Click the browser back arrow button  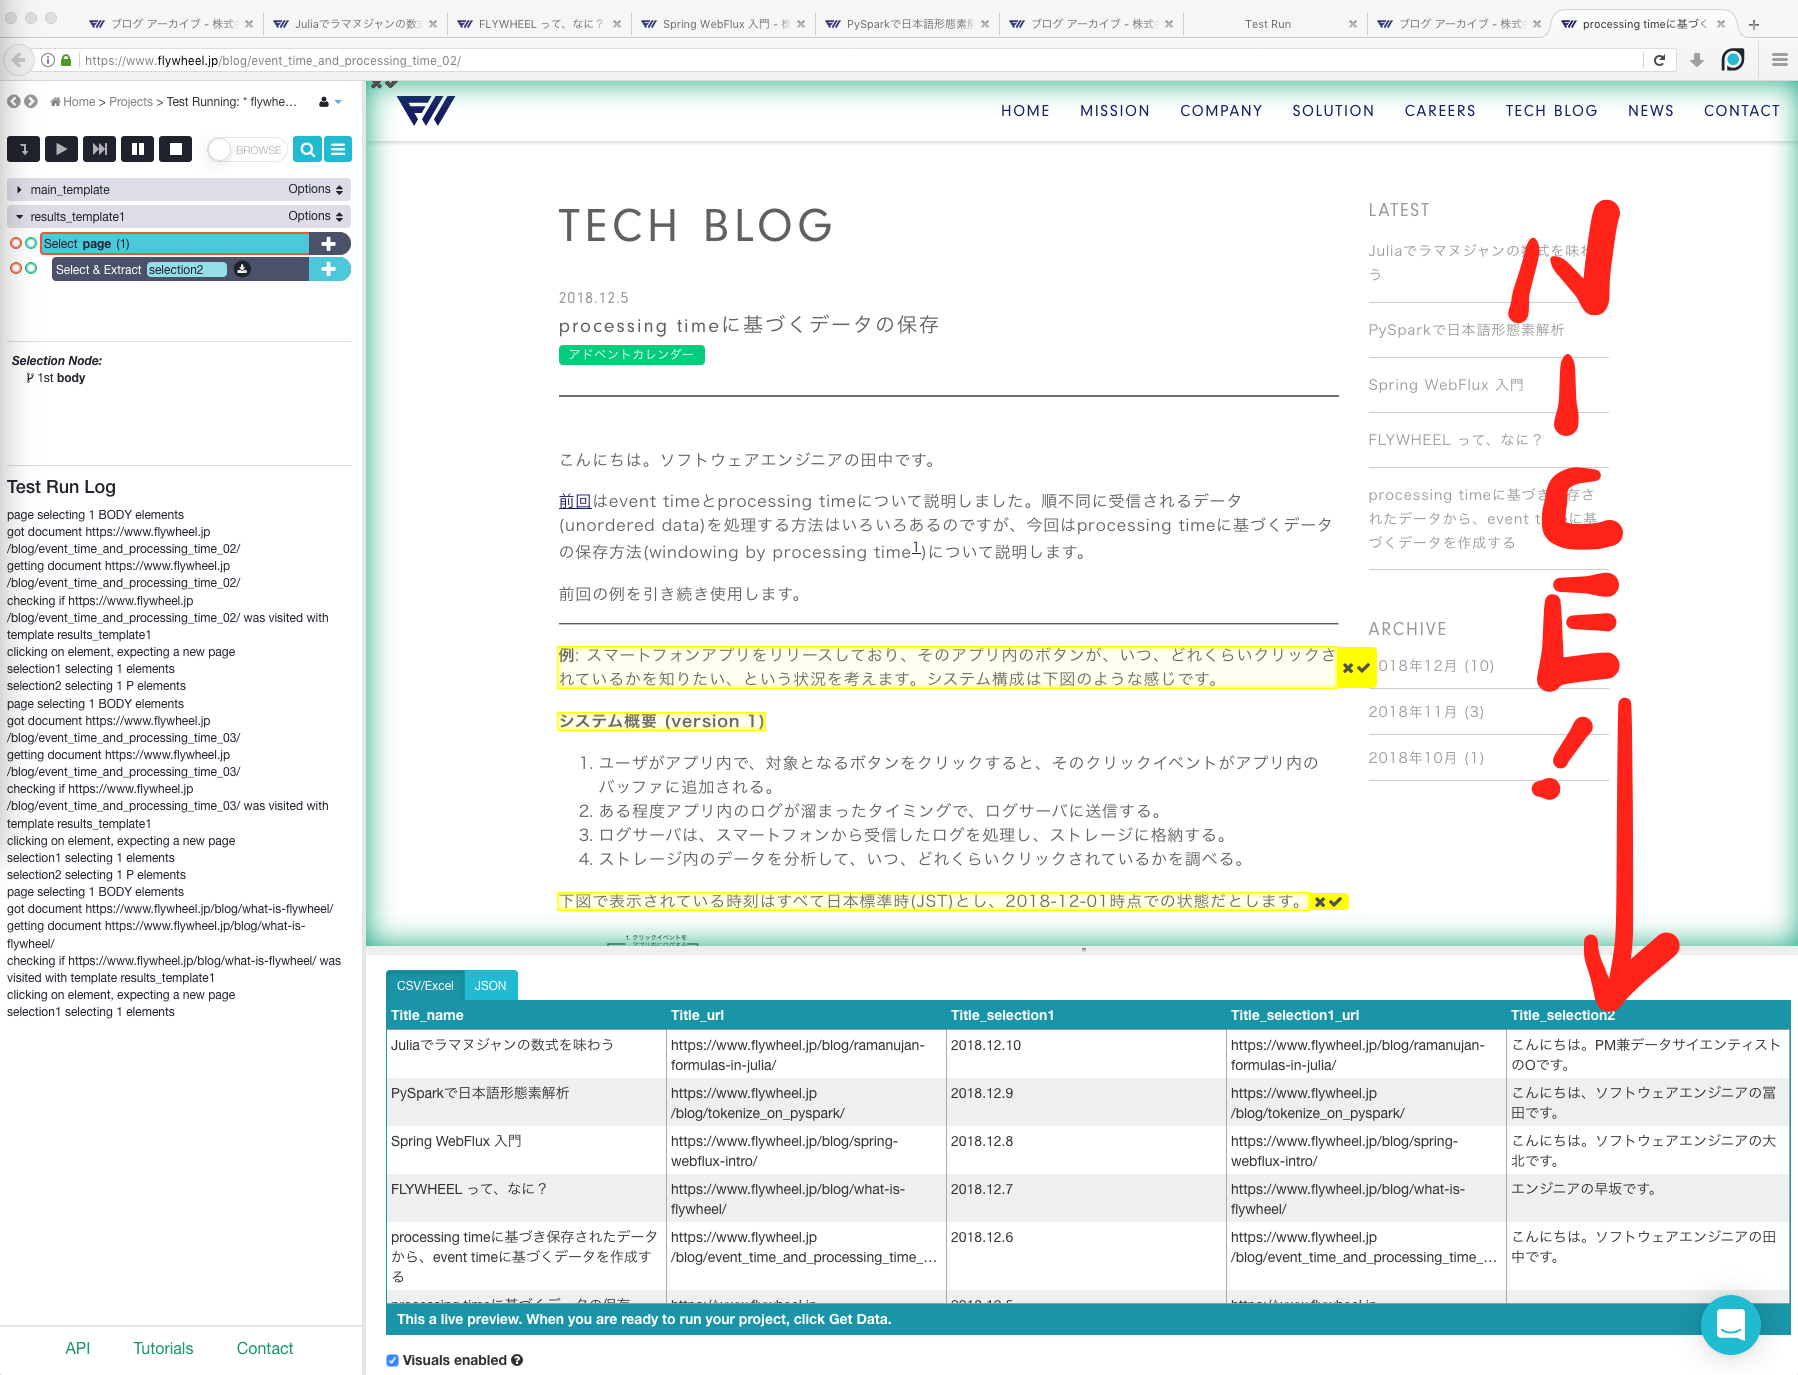[x=18, y=60]
